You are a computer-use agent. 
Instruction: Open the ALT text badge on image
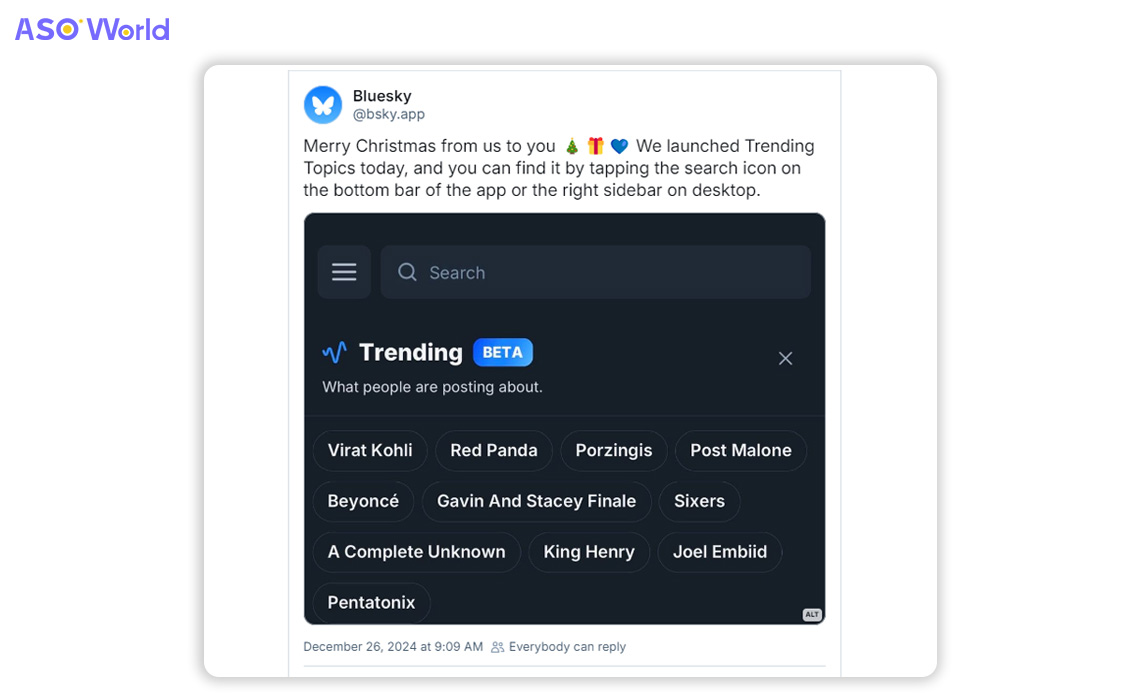pos(811,614)
